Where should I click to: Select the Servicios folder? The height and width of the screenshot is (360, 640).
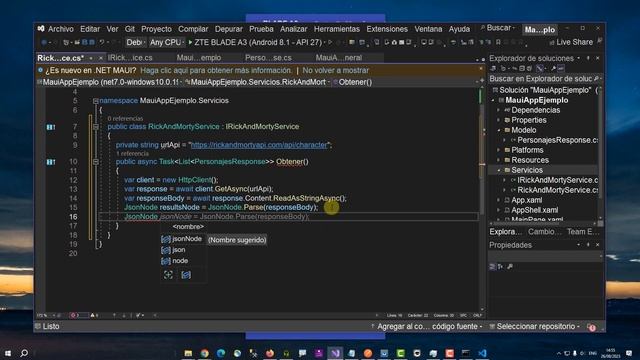coord(527,170)
